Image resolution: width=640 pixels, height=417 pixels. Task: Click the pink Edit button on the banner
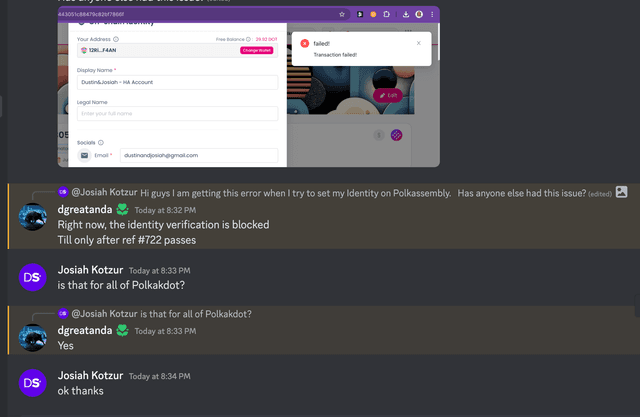click(x=388, y=95)
